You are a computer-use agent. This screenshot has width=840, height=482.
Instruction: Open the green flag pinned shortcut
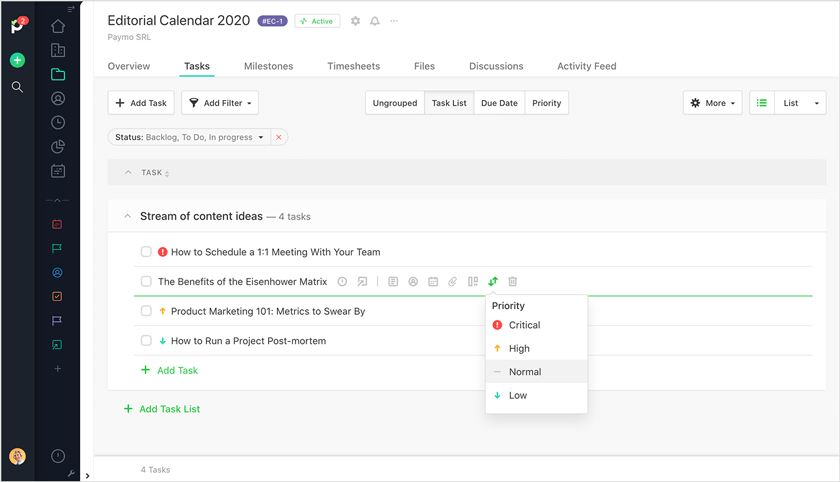tap(57, 248)
